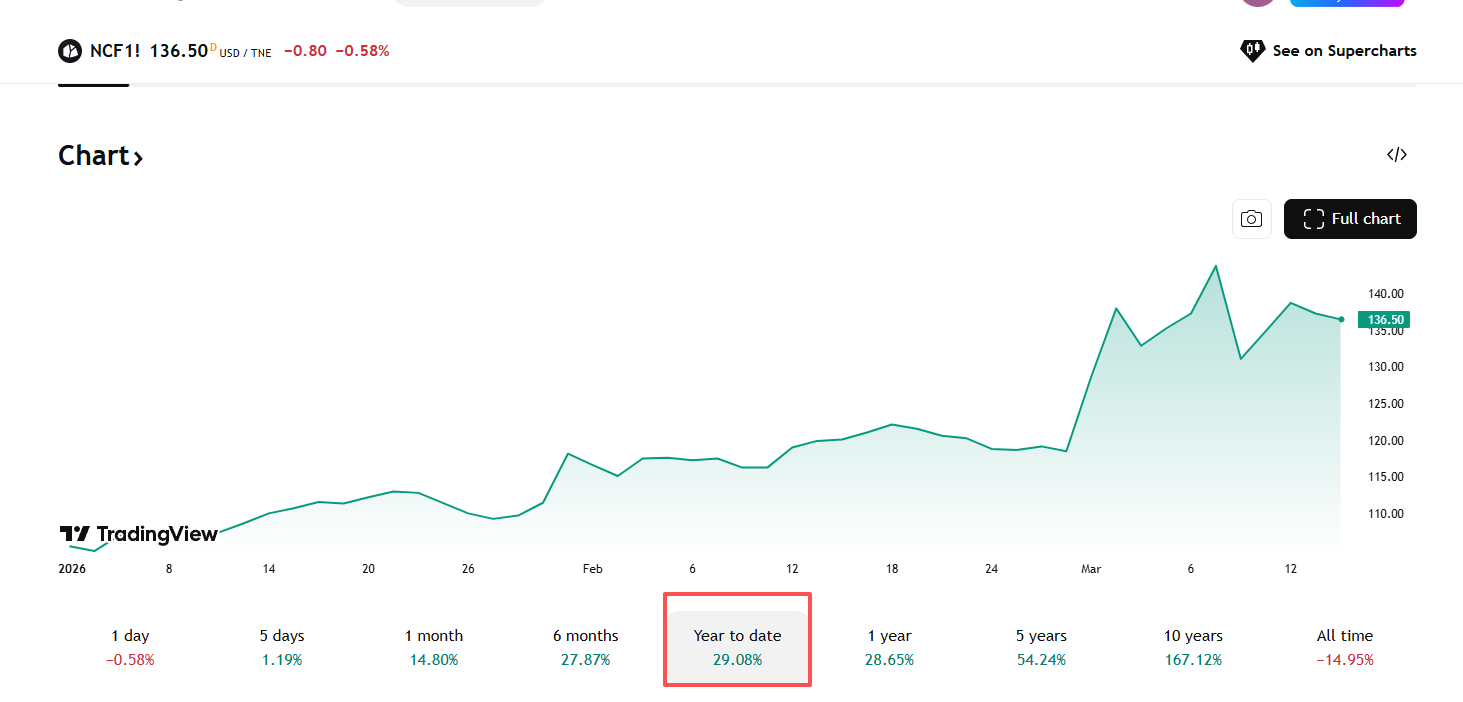Click the embed code icon
Image resolution: width=1463 pixels, height=702 pixels.
coord(1397,155)
